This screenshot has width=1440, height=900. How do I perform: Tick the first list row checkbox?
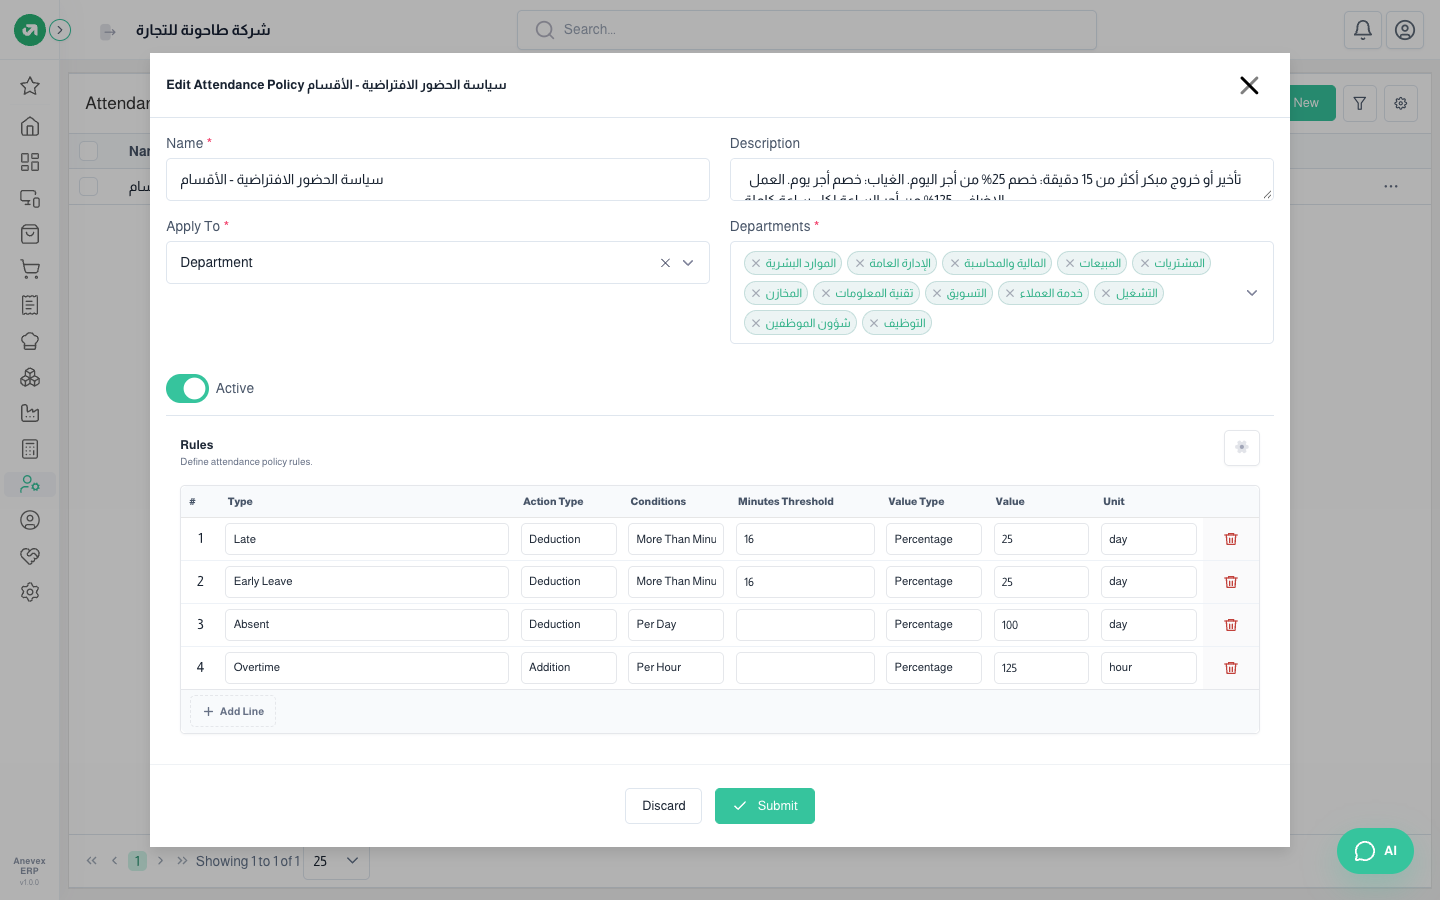pyautogui.click(x=89, y=187)
